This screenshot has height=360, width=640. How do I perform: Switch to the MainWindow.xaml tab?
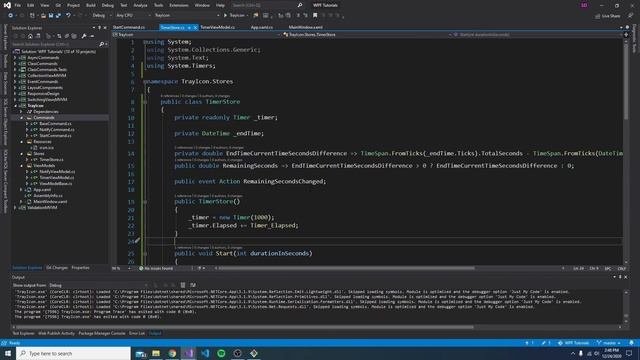click(x=306, y=27)
